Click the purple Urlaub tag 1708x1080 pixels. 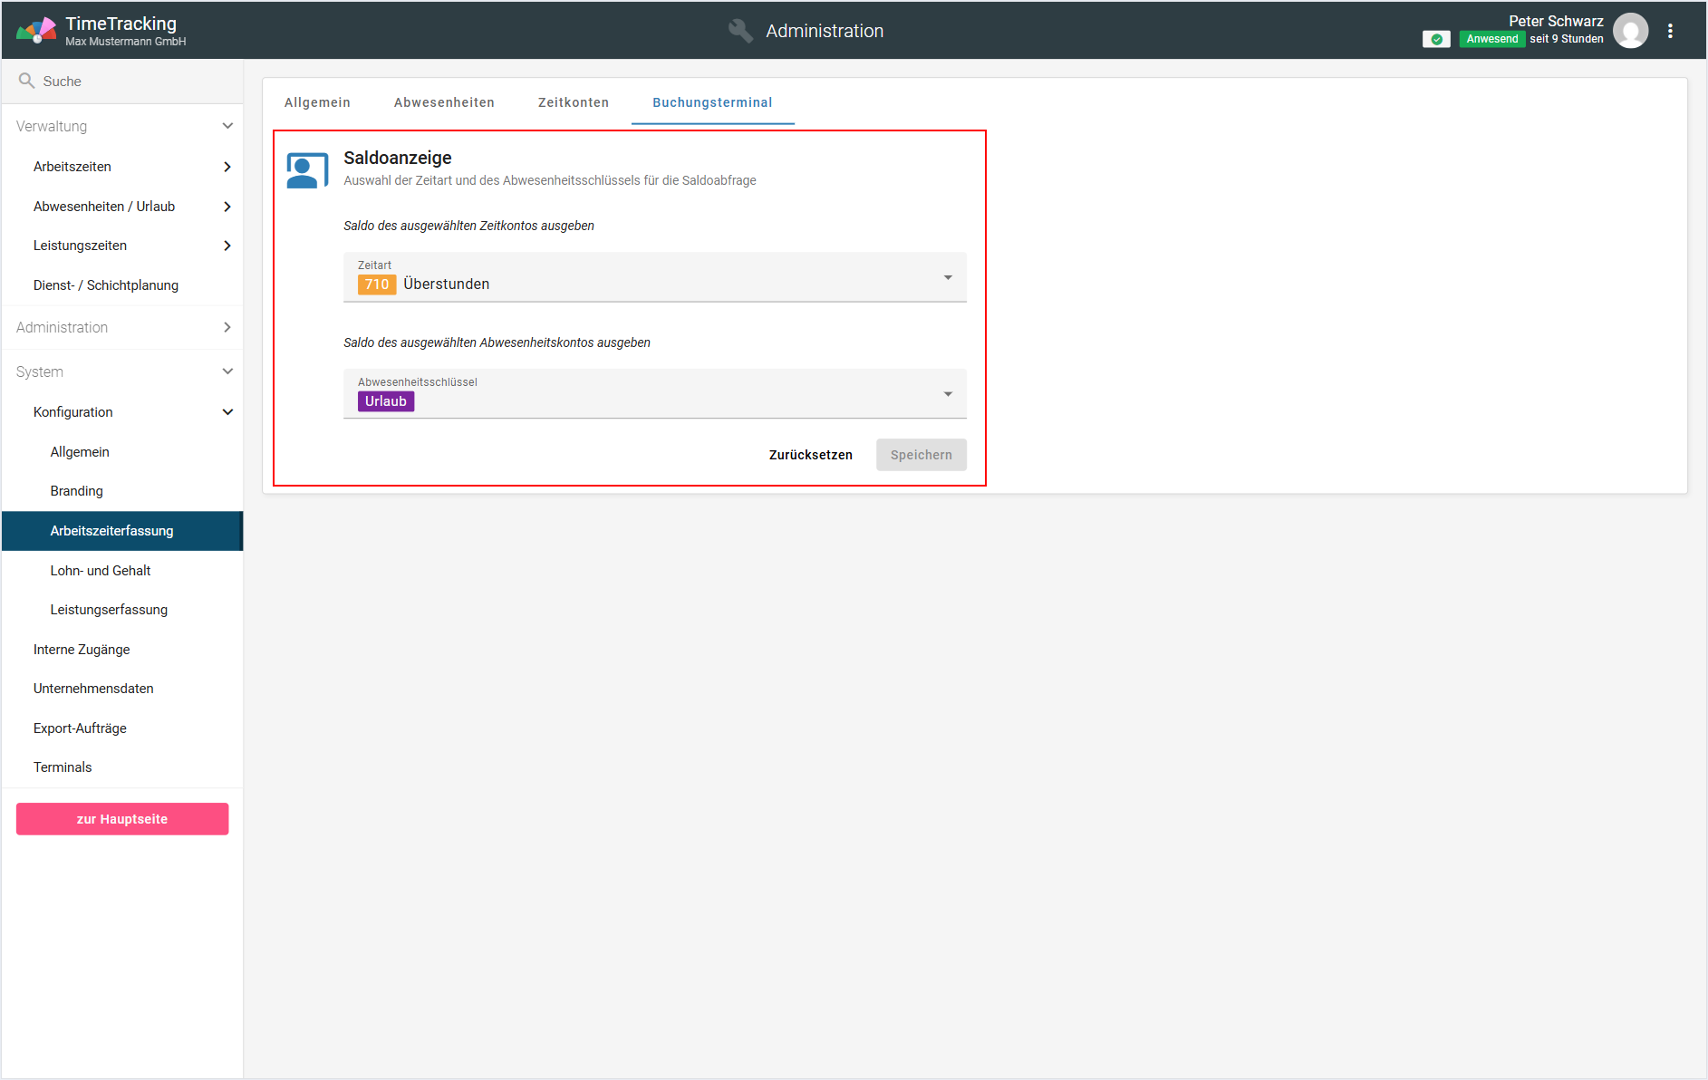pyautogui.click(x=386, y=401)
